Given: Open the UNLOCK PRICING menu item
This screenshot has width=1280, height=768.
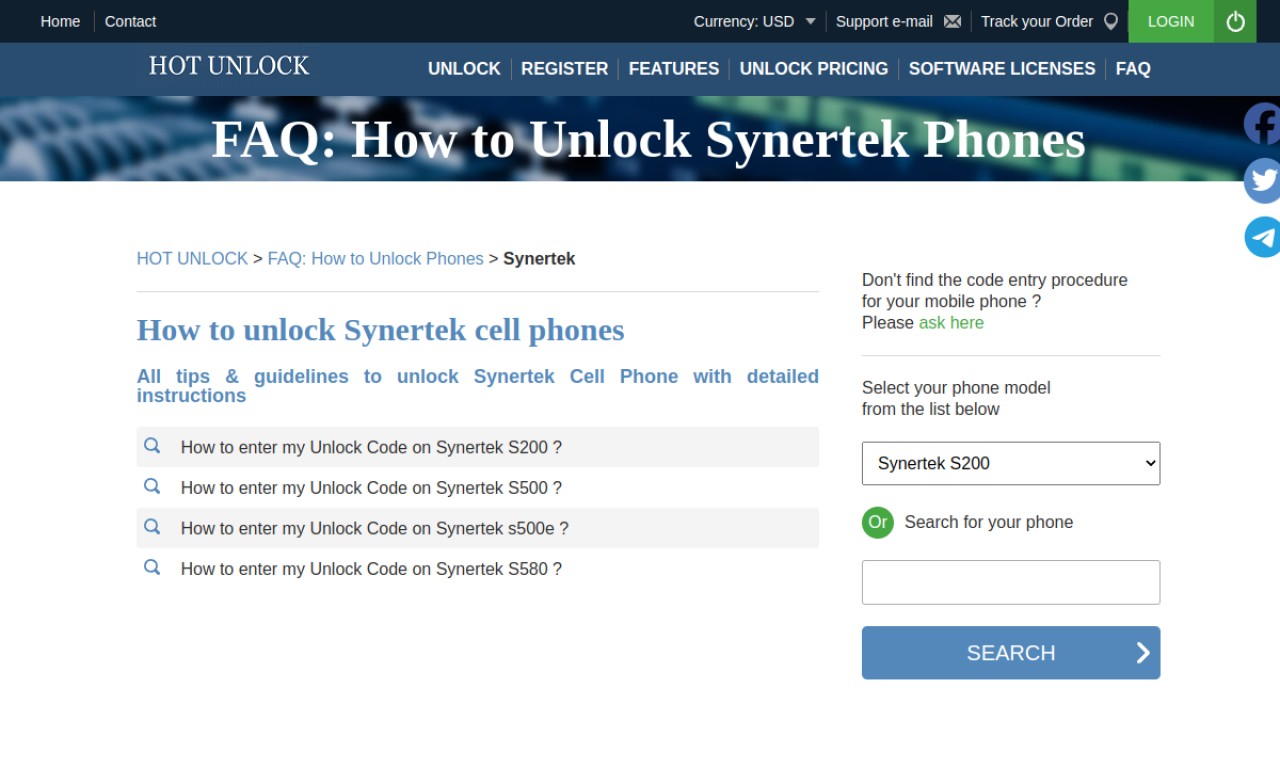Looking at the screenshot, I should tap(814, 69).
